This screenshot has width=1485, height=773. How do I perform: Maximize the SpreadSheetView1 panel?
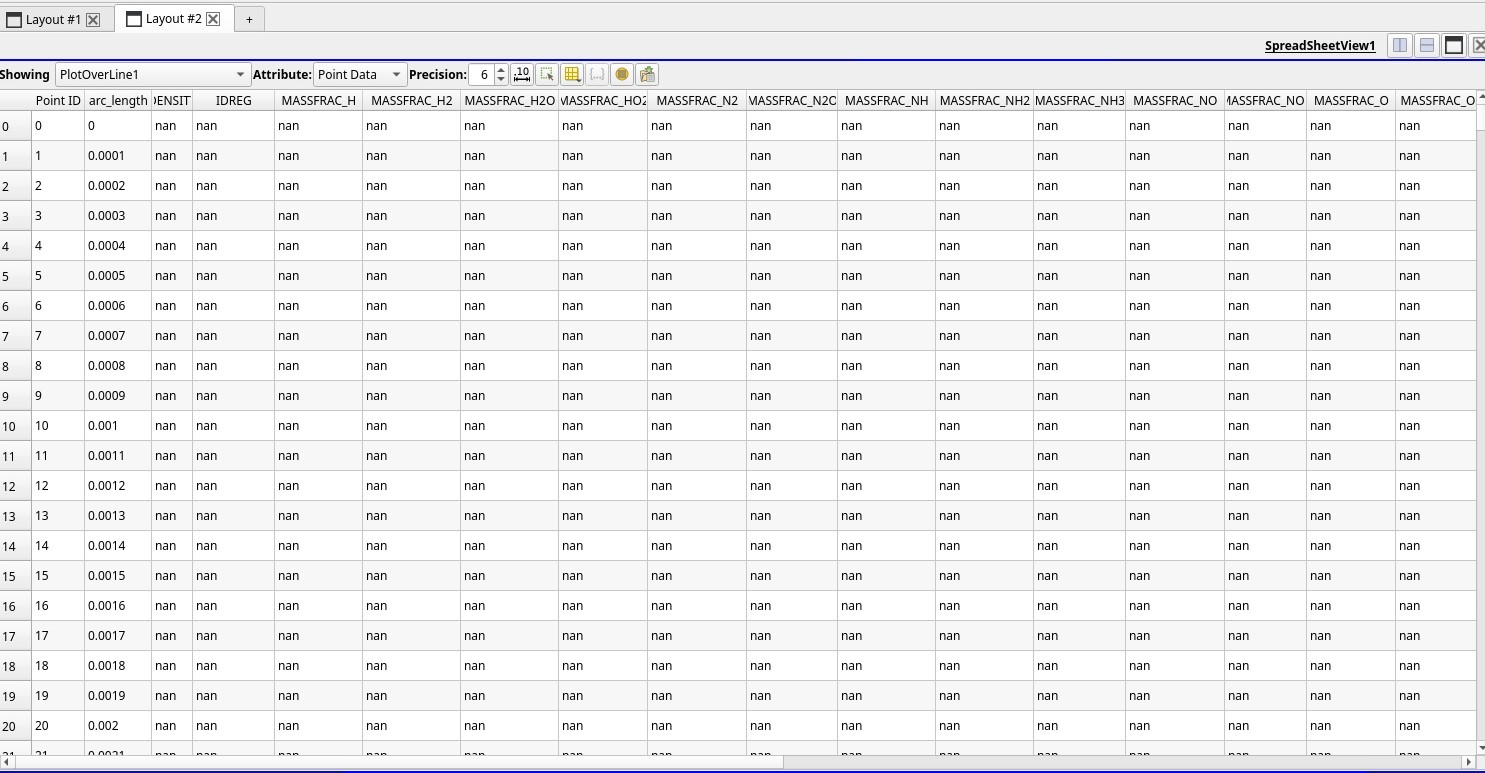[x=1454, y=45]
